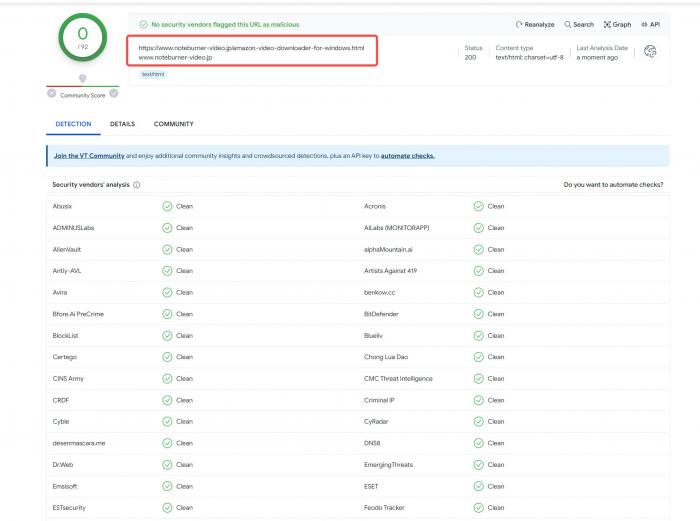This screenshot has height=521, width=700.
Task: Click the text/html; charset=utf-8 content type
Action: (529, 58)
